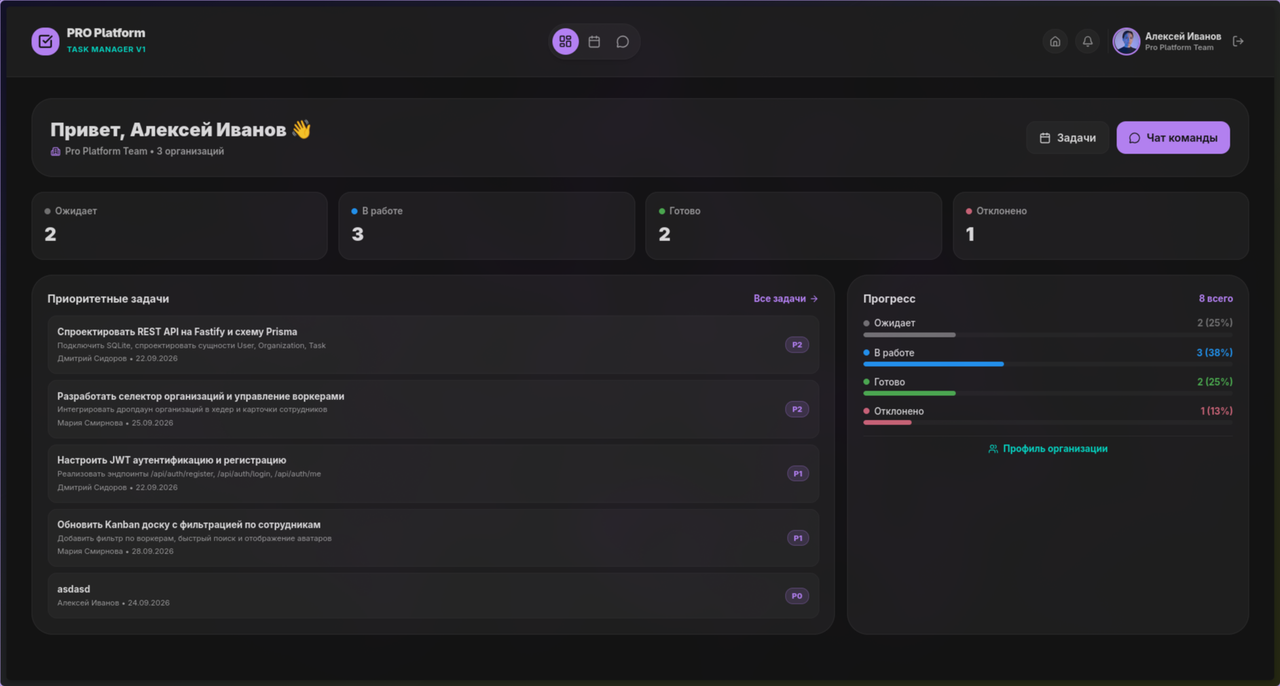The width and height of the screenshot is (1280, 686).
Task: Open Профиль организации link
Action: click(x=1048, y=449)
